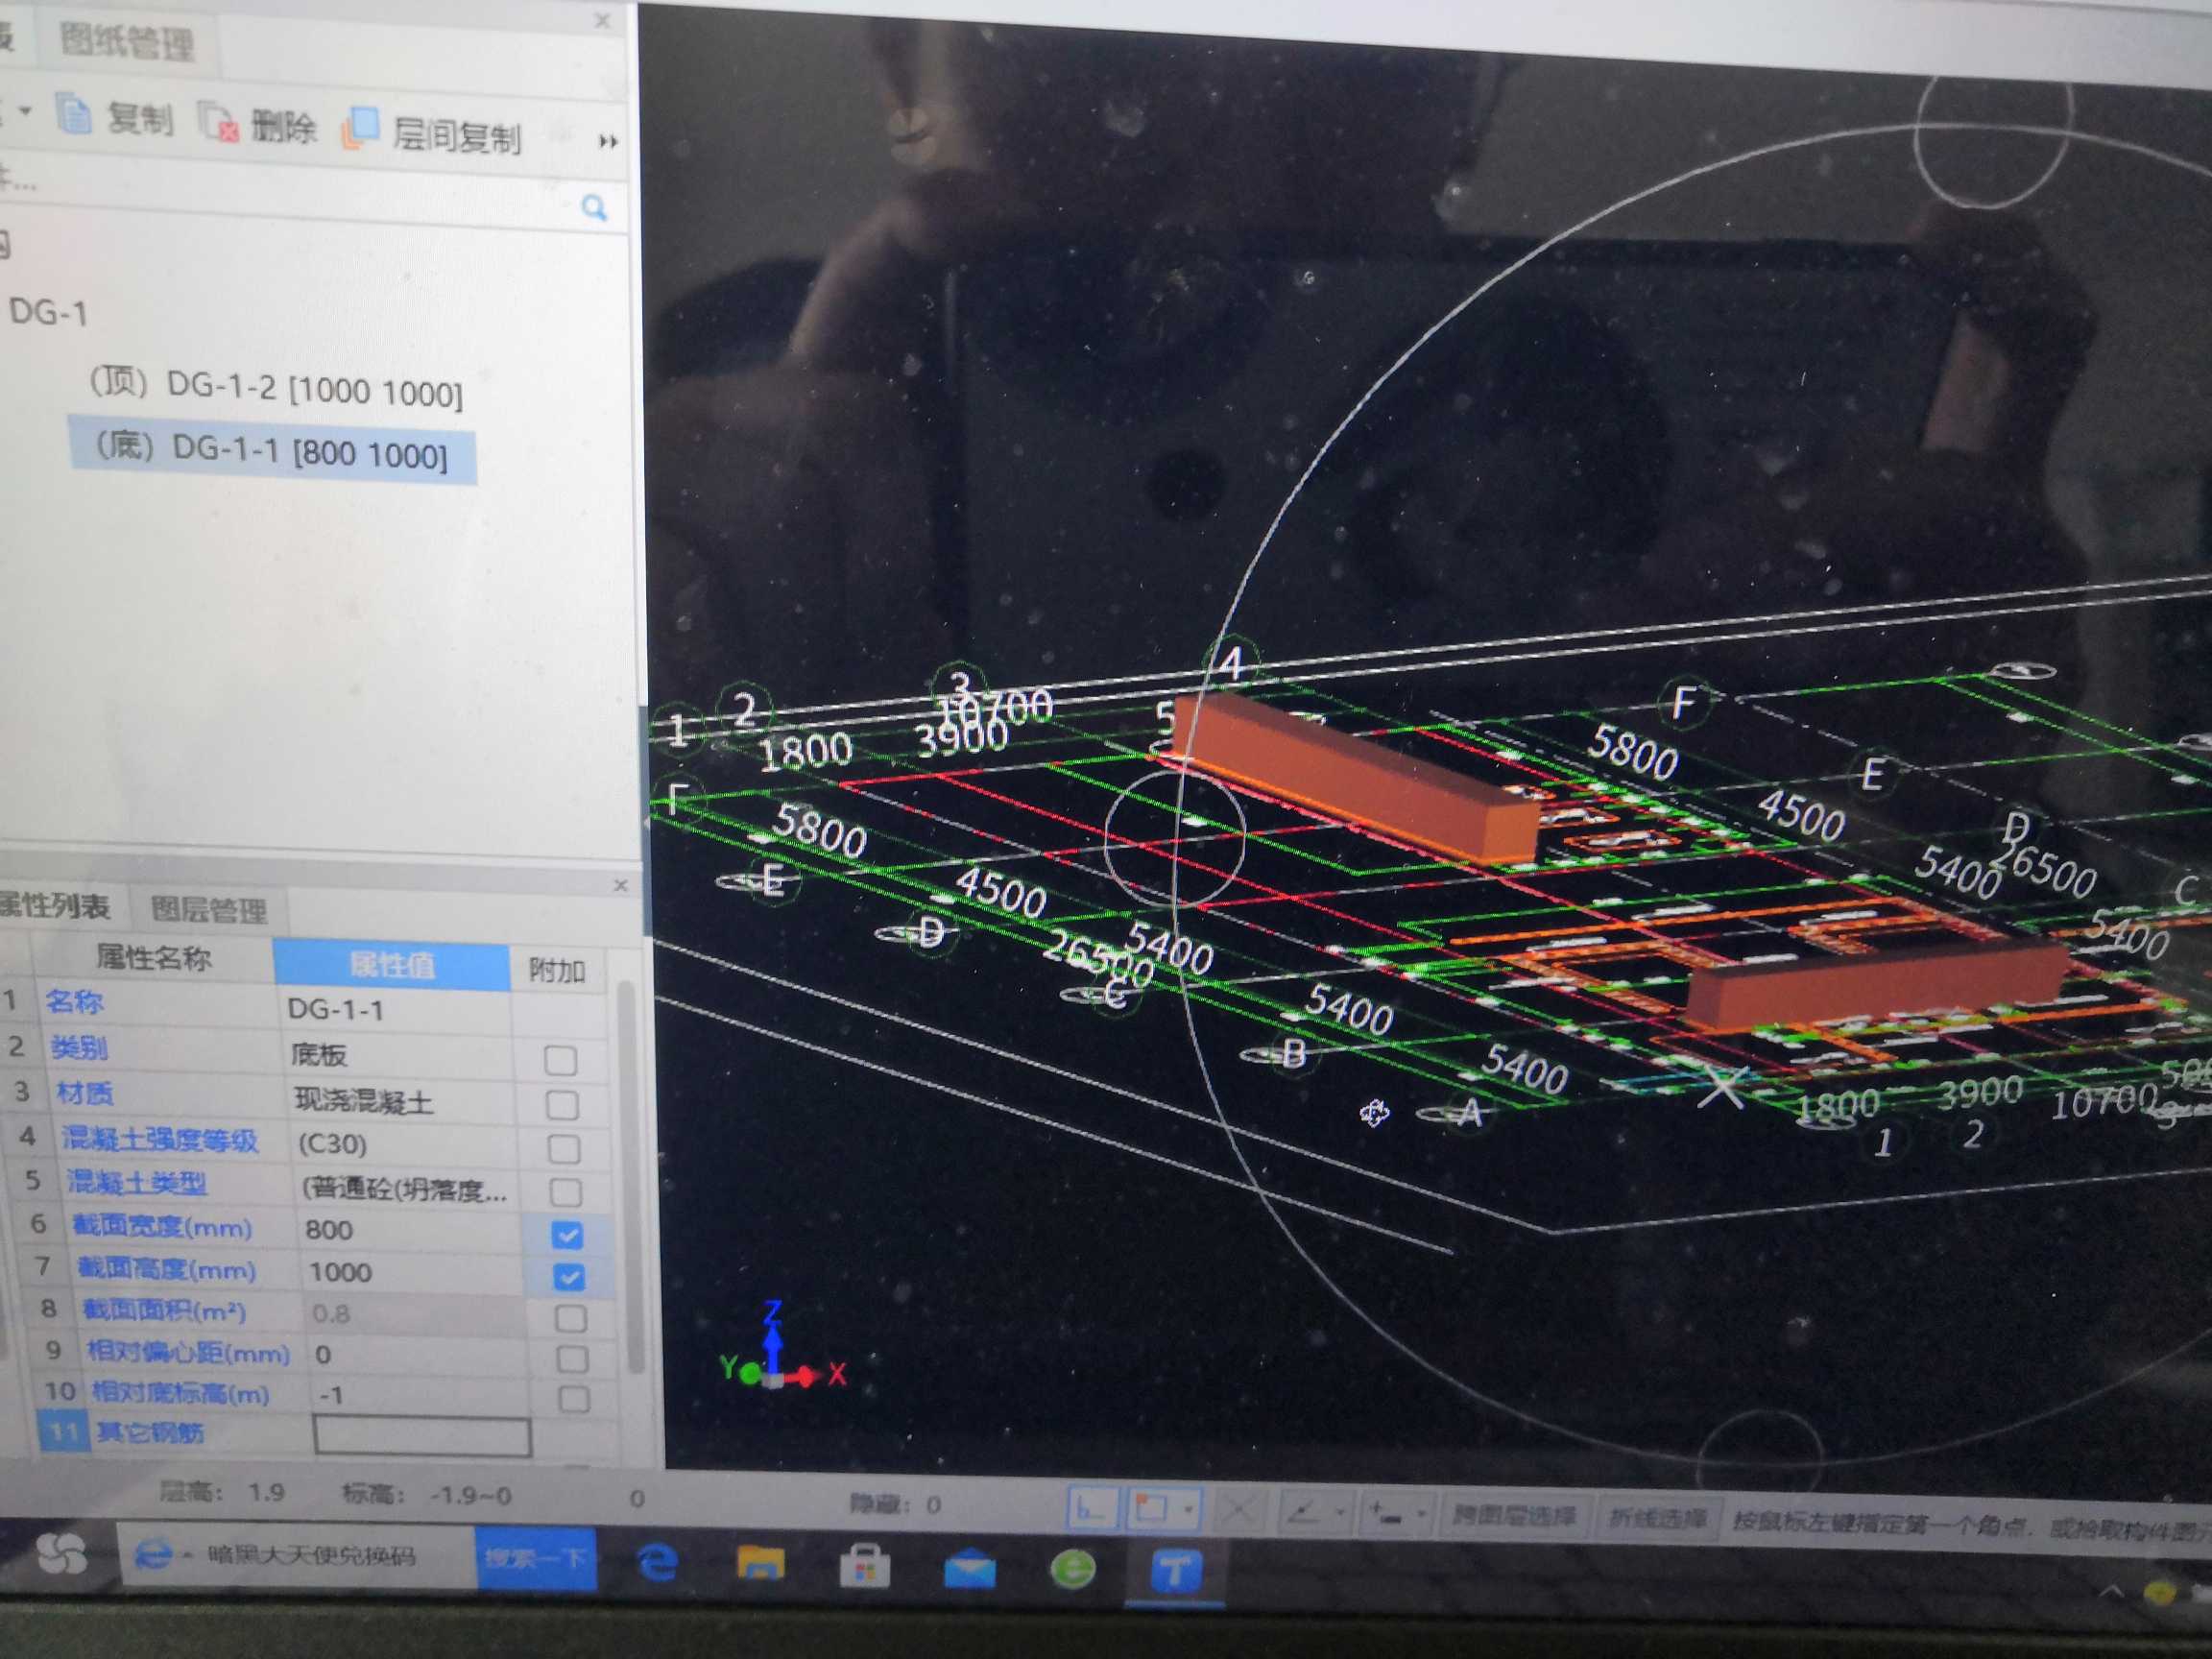Click the 属性值 column header
The width and height of the screenshot is (2212, 1659).
[x=392, y=965]
